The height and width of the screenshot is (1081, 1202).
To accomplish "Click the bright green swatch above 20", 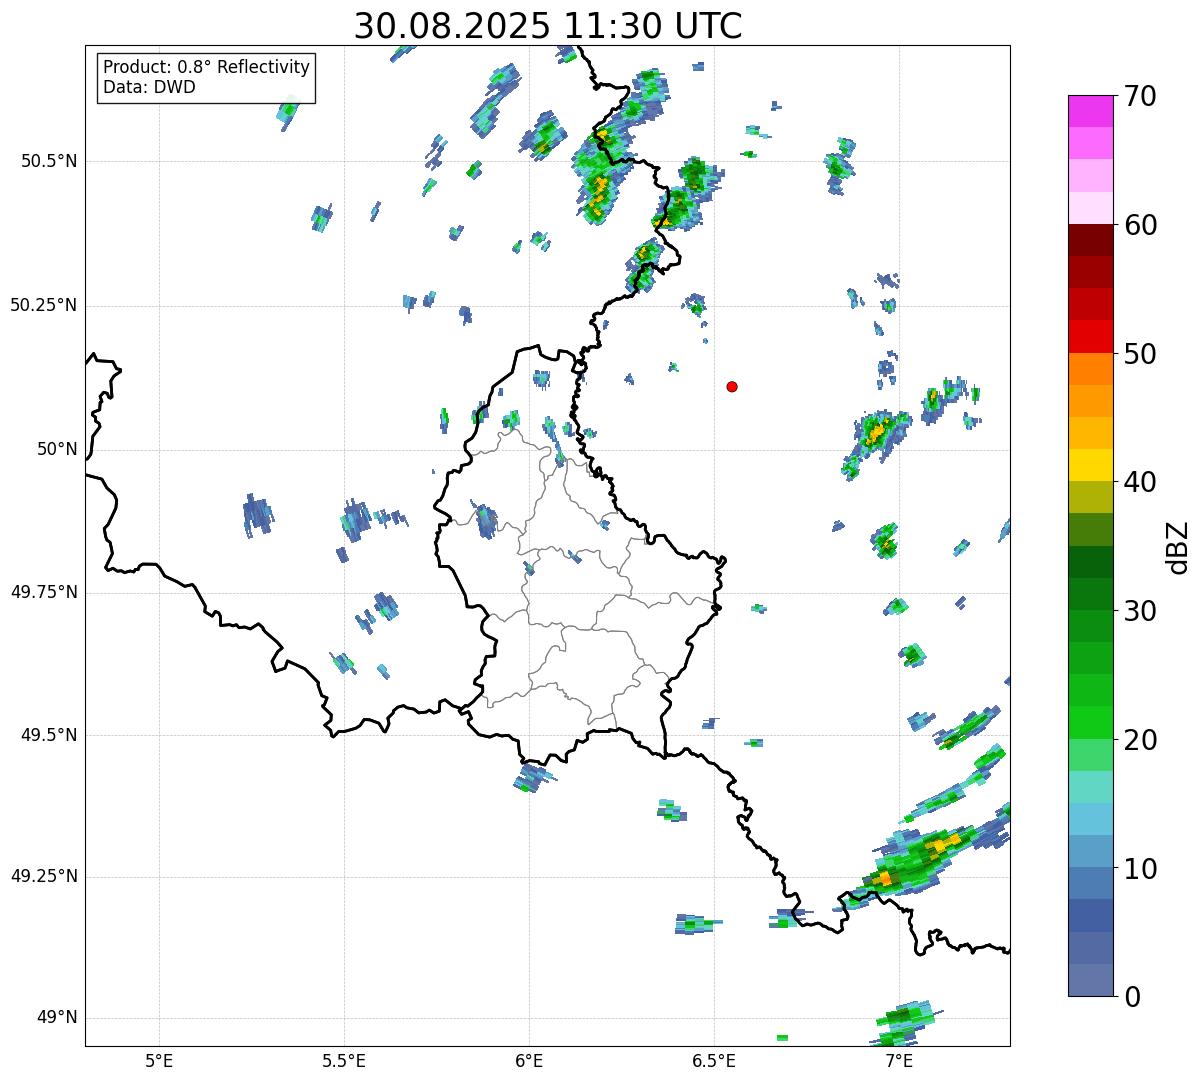I will click(x=1090, y=723).
